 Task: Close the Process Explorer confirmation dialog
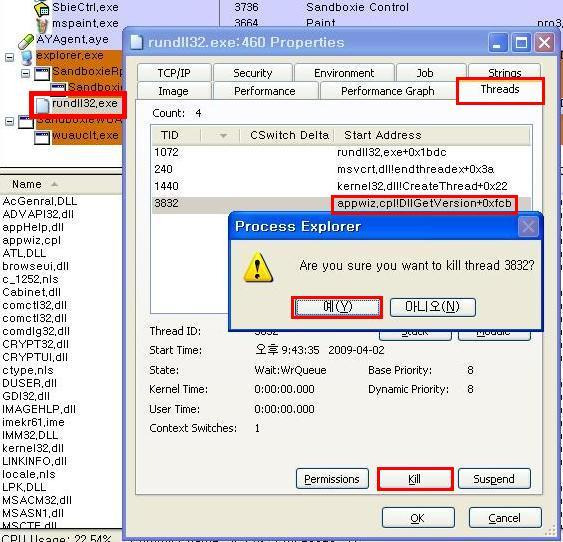528,226
